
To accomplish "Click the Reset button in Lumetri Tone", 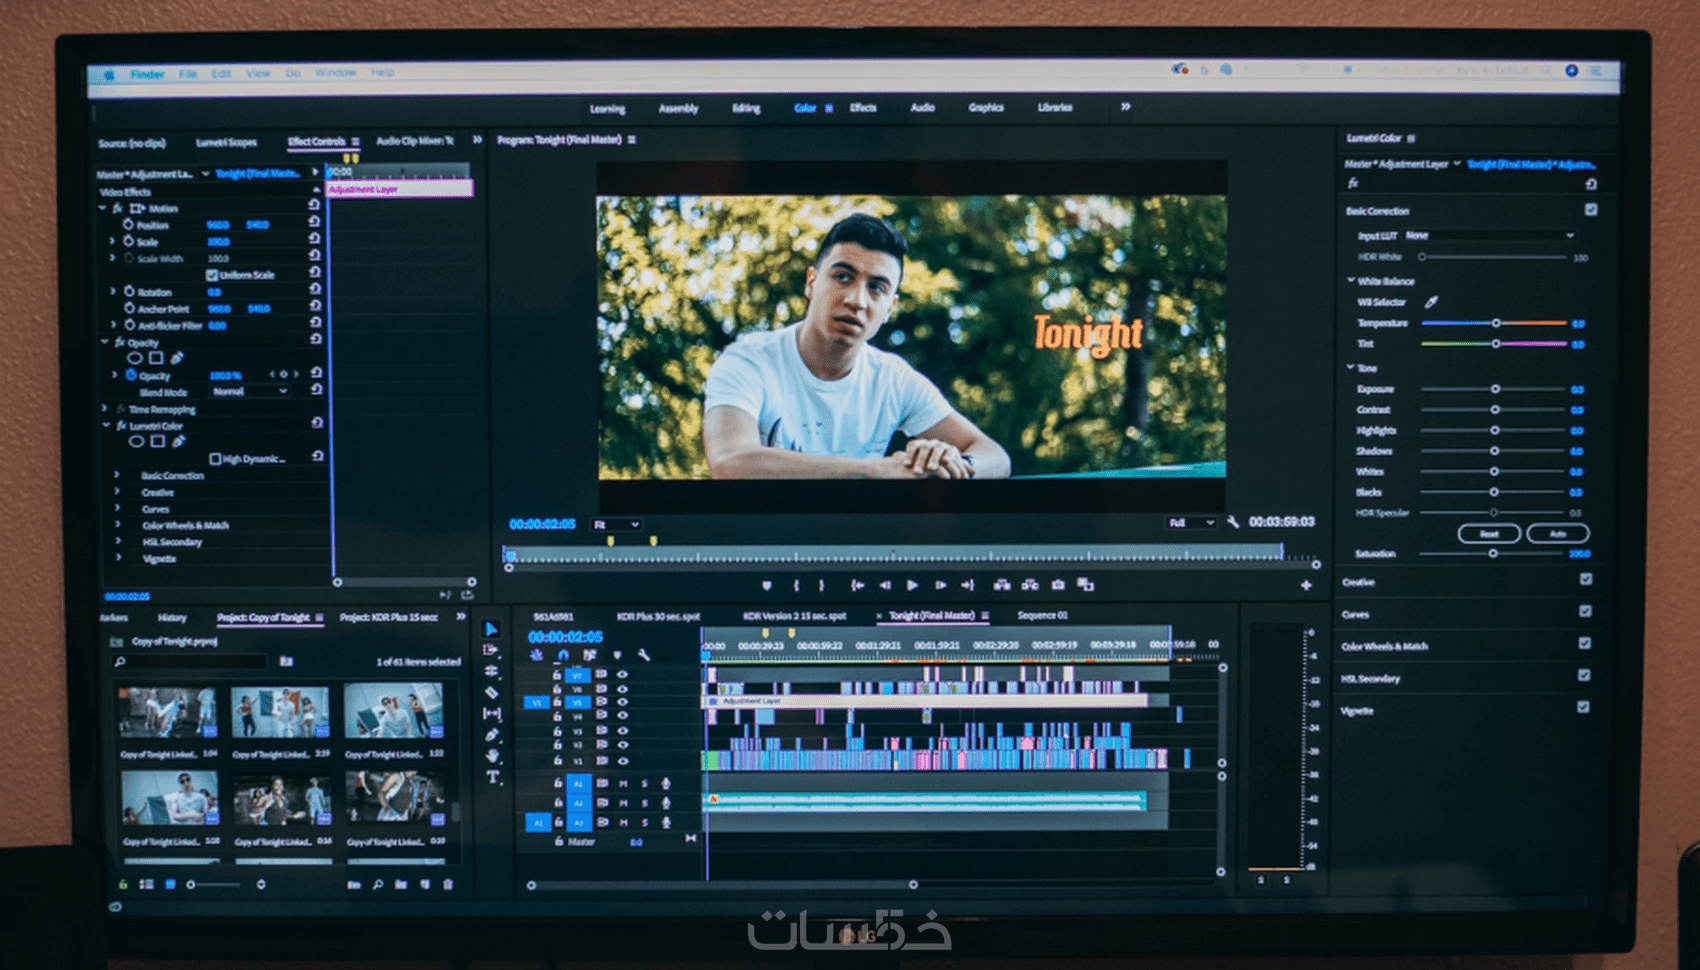I will 1489,533.
